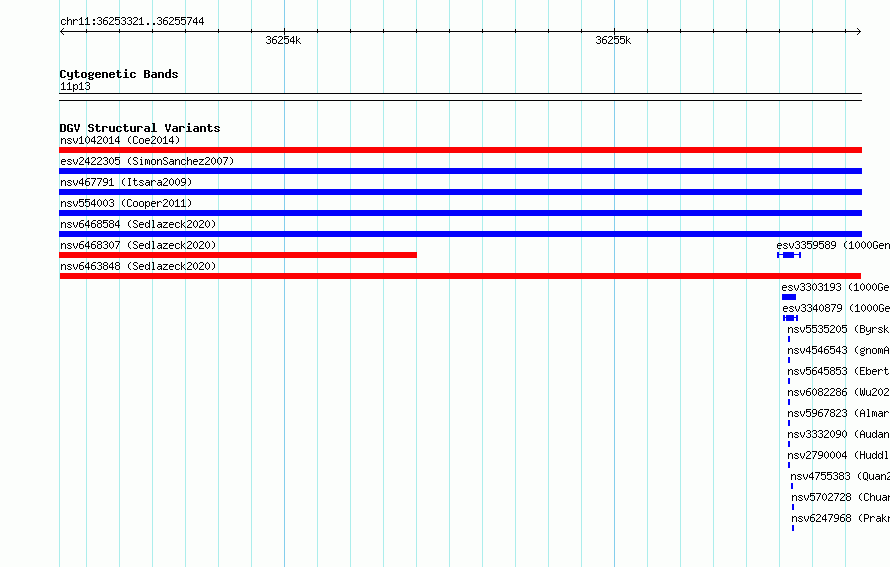Click the ruler's left arrowhead

click(x=62, y=32)
